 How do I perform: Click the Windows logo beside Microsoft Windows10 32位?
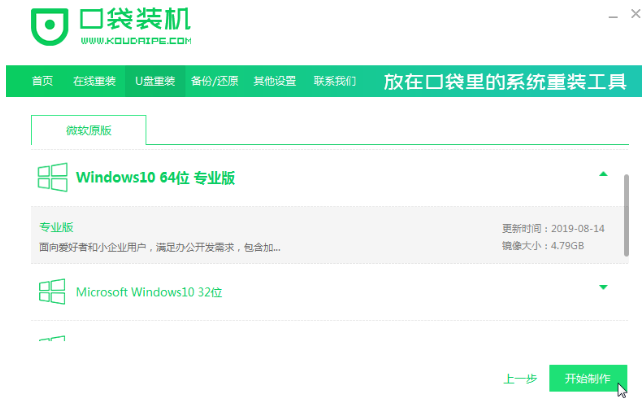pyautogui.click(x=52, y=291)
